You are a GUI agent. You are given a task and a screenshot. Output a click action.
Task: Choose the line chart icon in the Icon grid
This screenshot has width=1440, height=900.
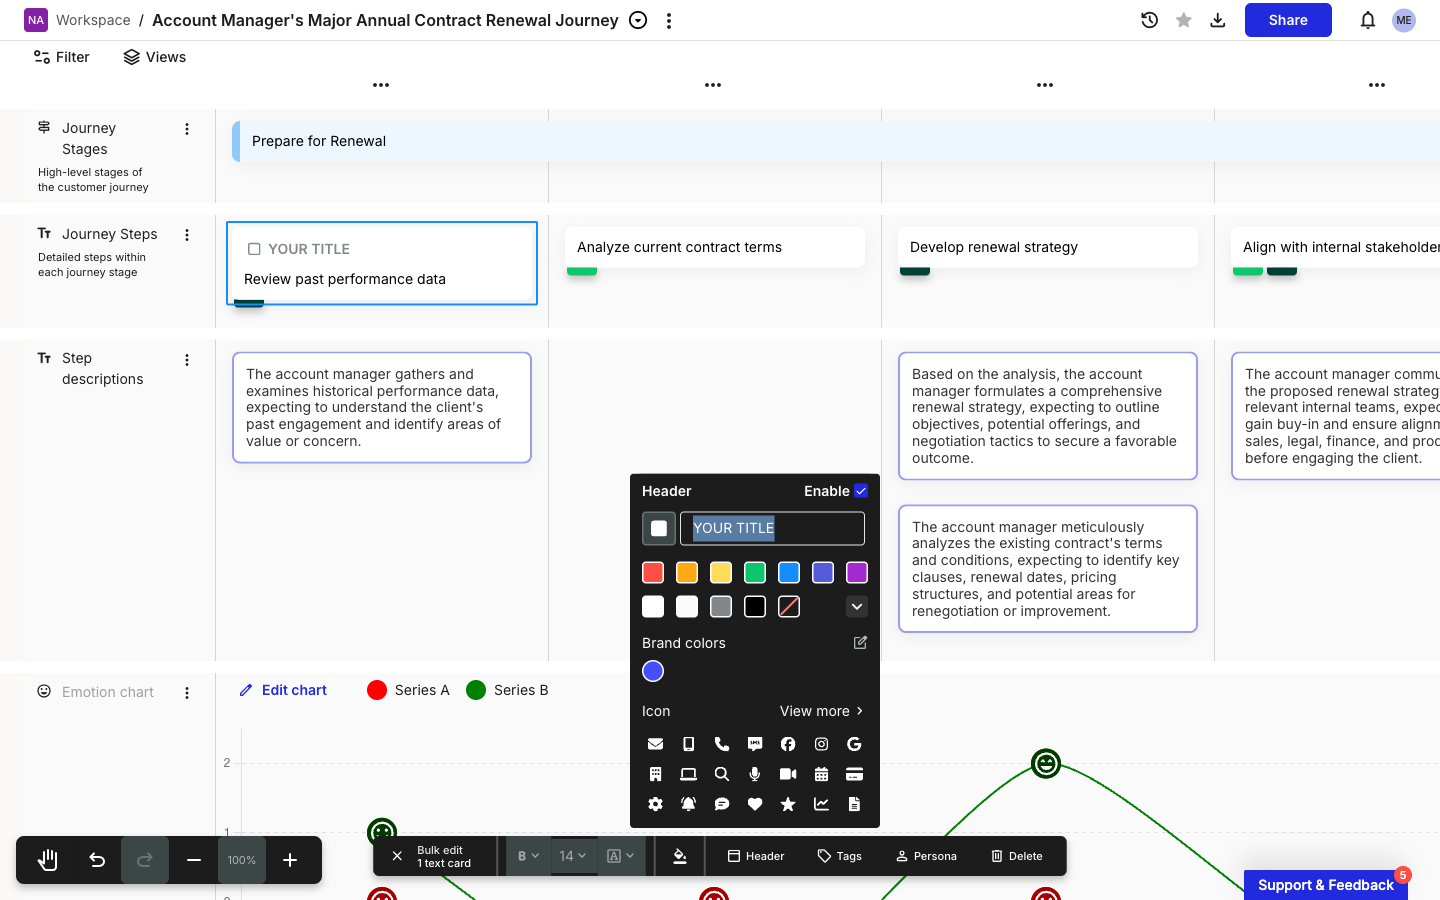click(x=821, y=804)
